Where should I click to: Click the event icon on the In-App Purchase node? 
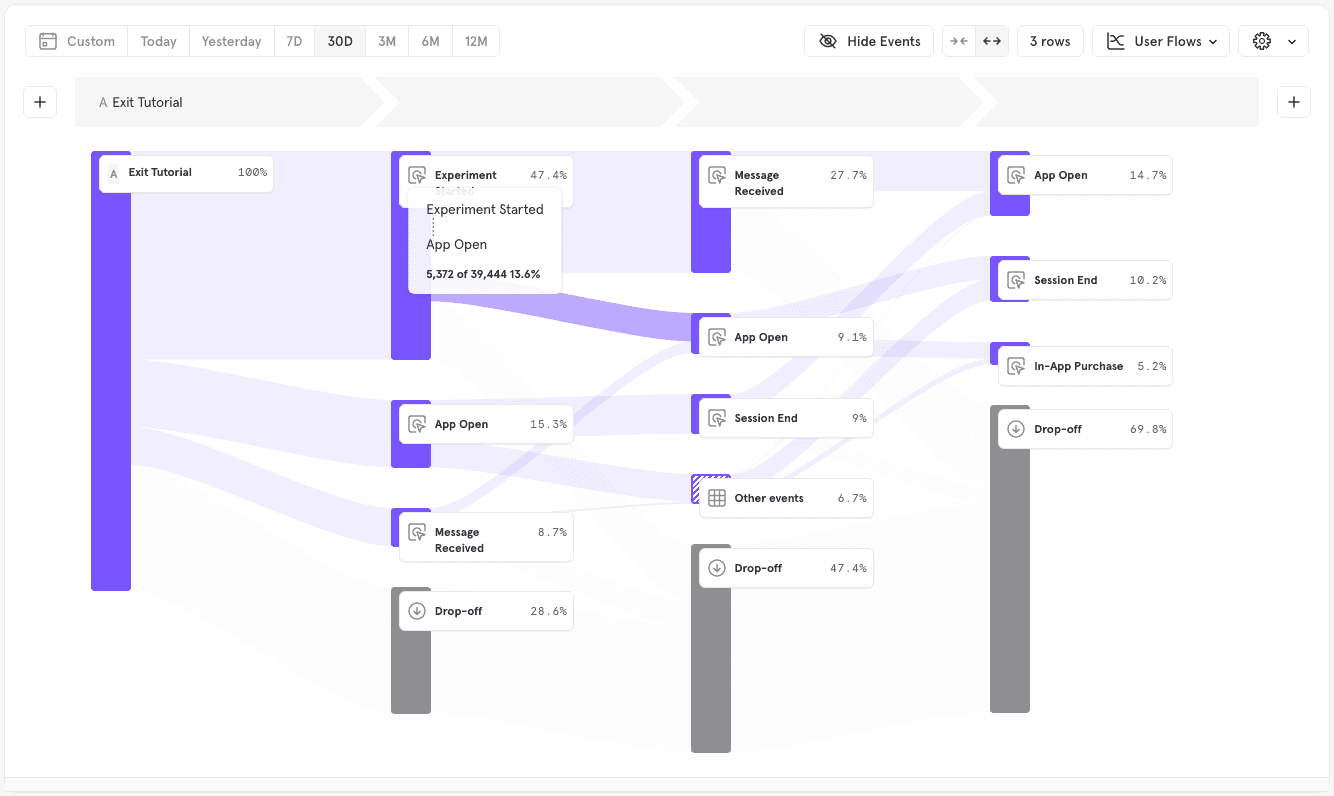tap(1016, 366)
